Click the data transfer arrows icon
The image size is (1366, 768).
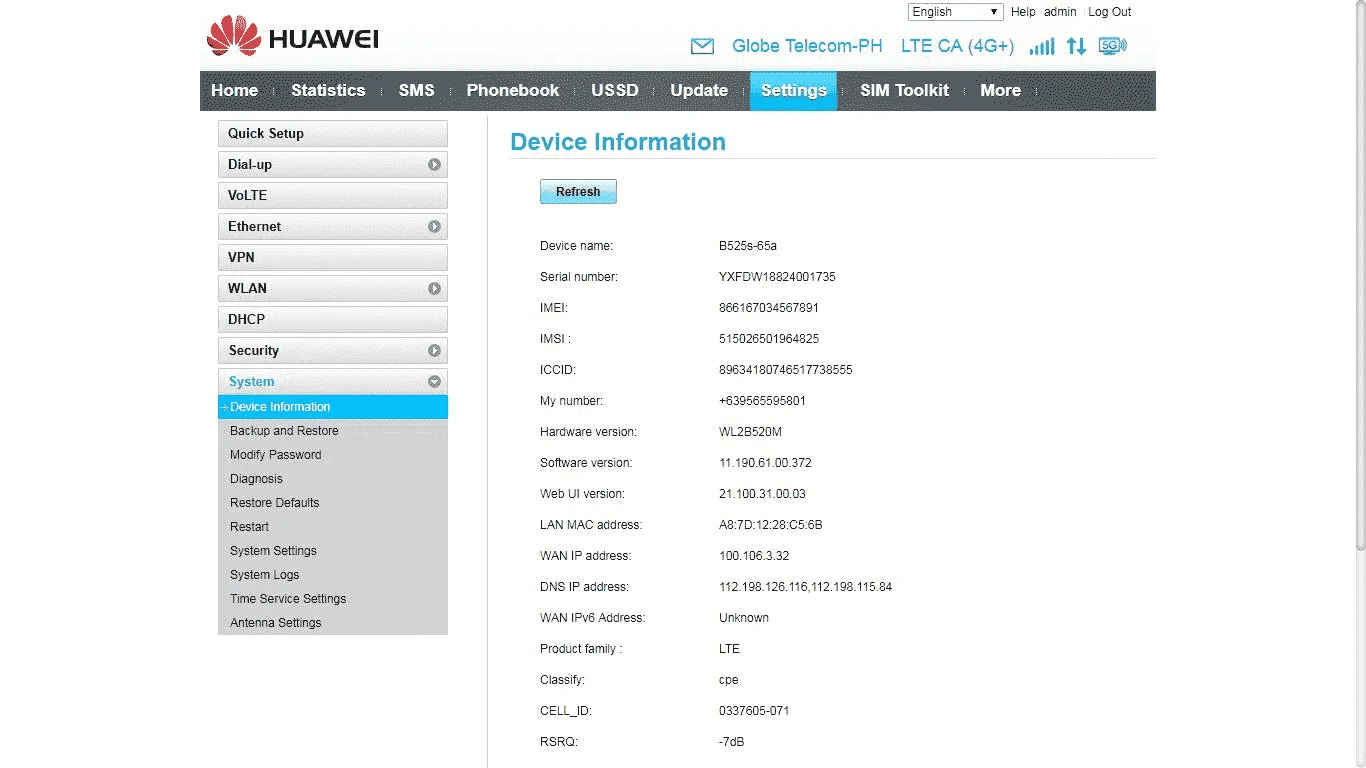point(1076,46)
